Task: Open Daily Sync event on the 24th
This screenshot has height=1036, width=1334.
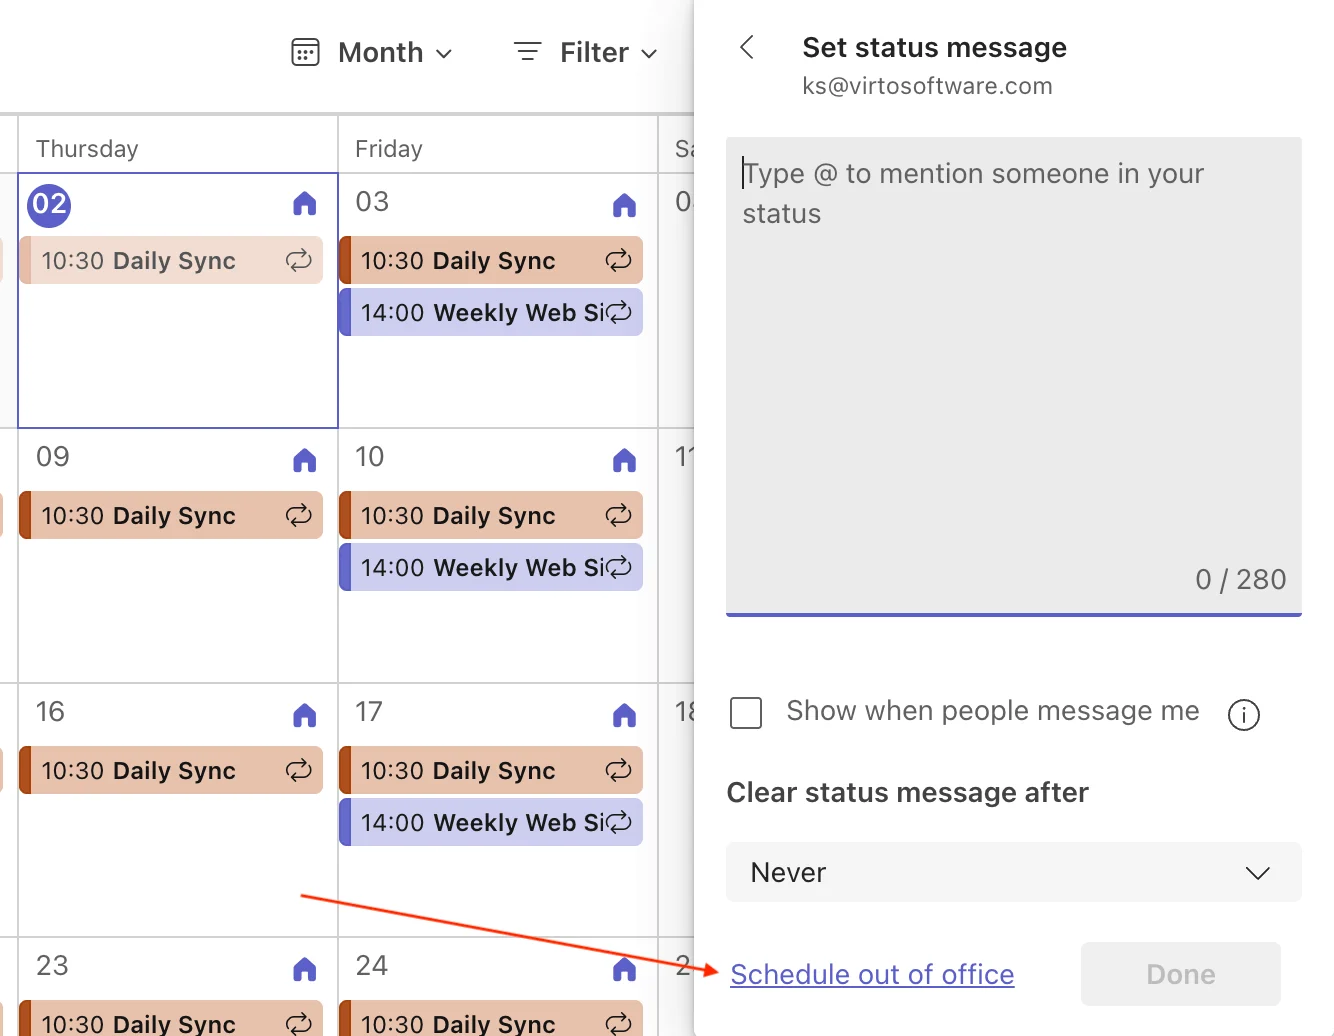Action: [x=491, y=1018]
